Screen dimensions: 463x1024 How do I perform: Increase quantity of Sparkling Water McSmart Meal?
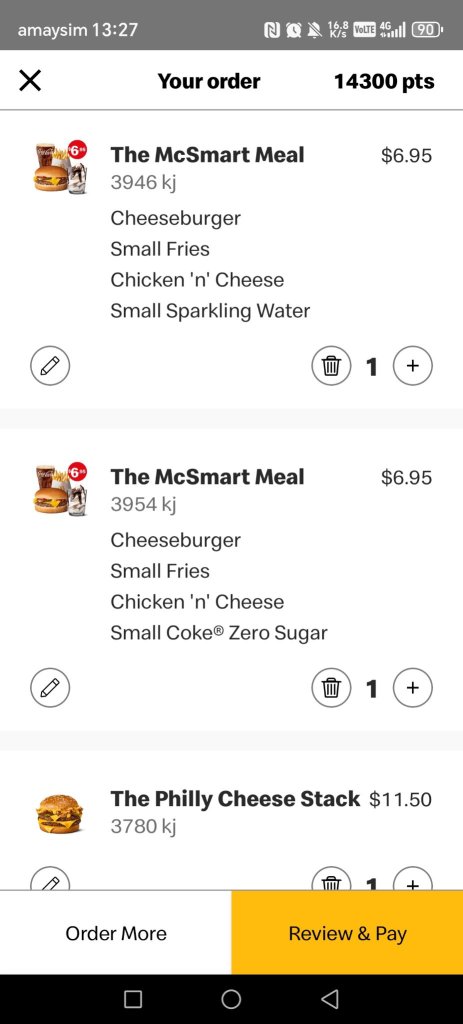click(x=413, y=366)
